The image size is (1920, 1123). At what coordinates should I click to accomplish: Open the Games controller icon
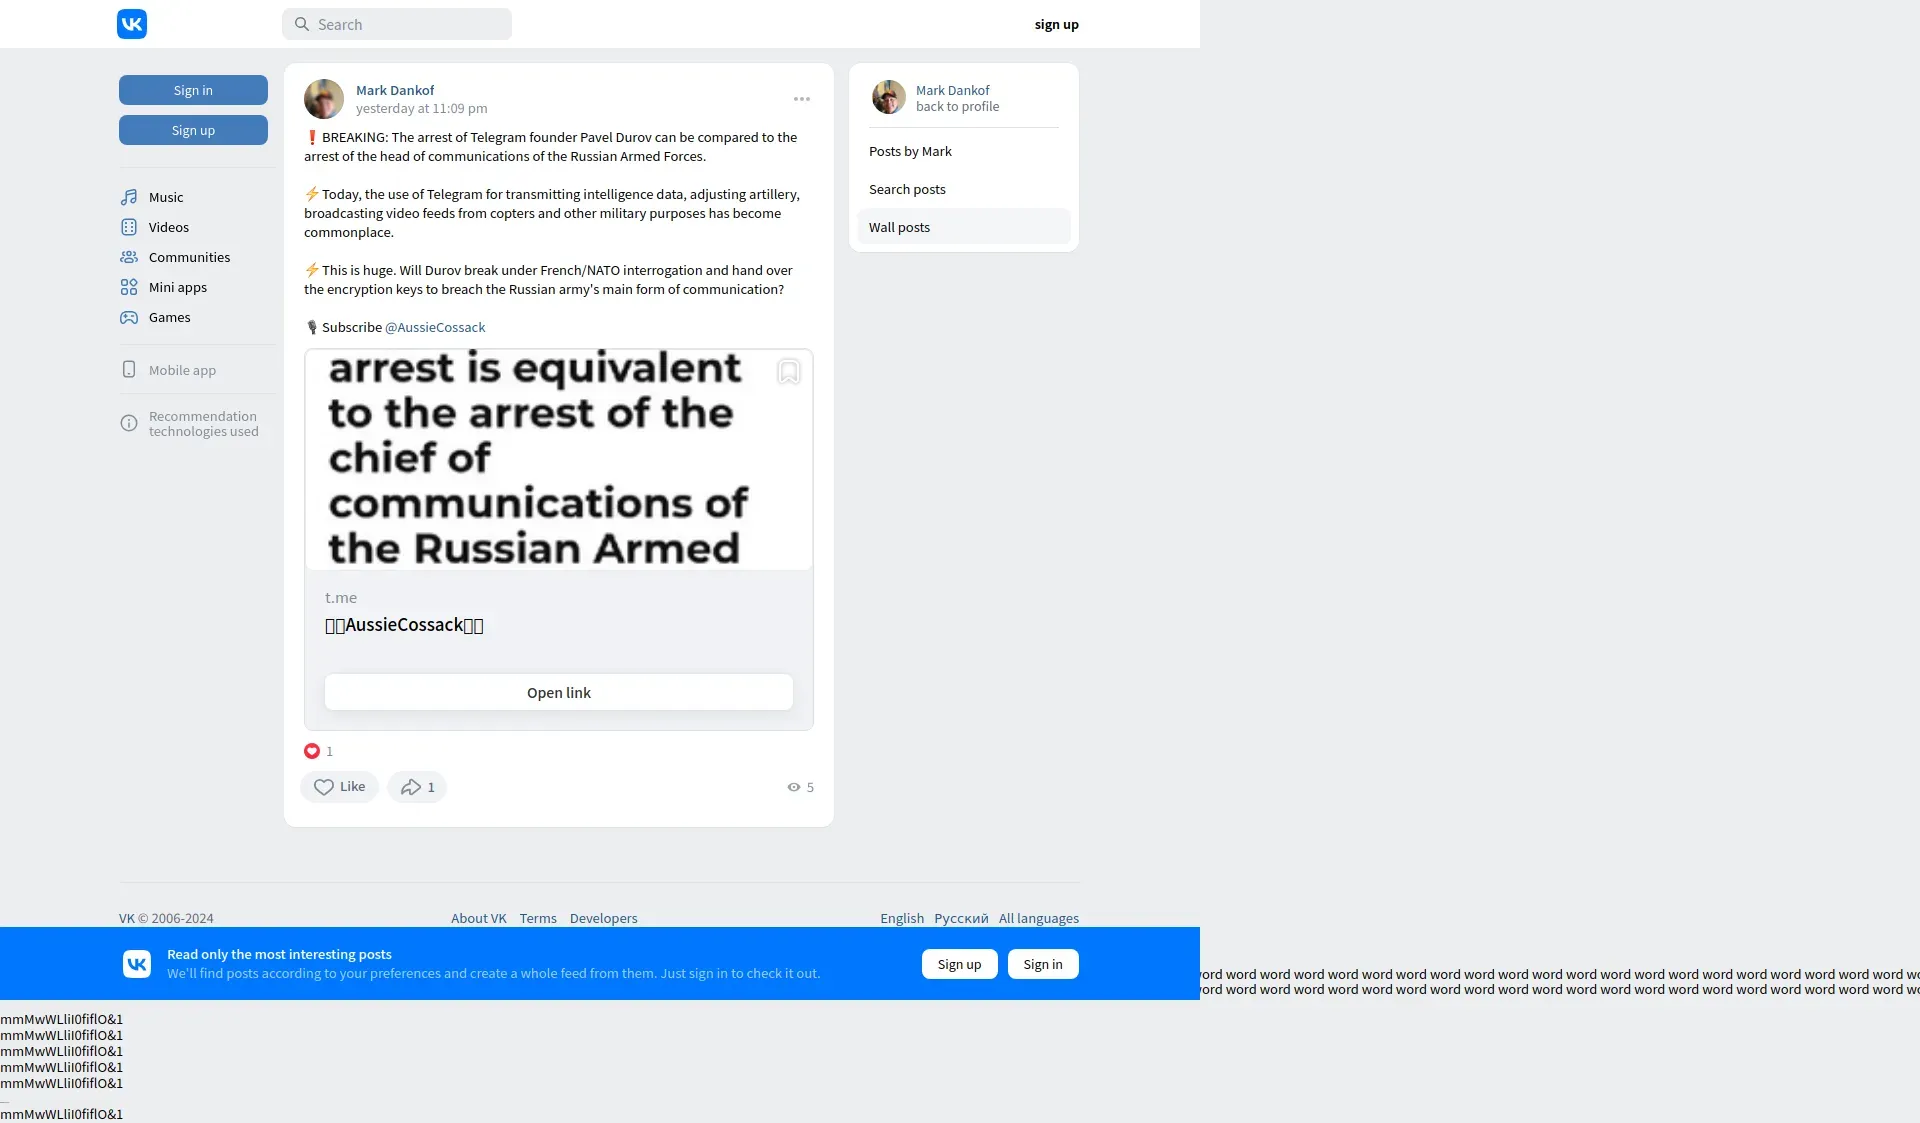point(129,317)
